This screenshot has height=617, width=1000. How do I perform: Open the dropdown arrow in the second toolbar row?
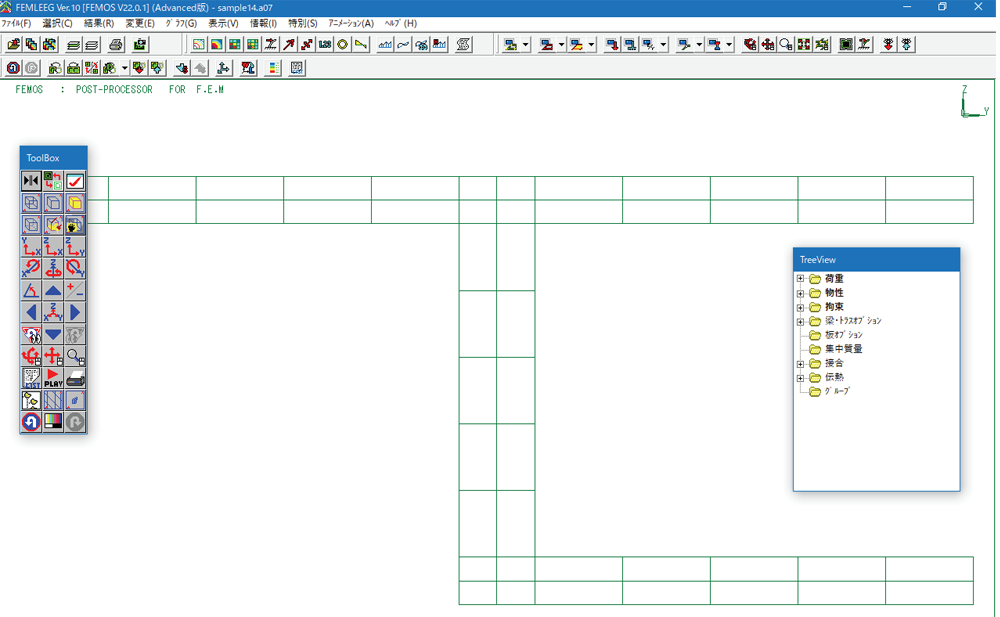124,68
